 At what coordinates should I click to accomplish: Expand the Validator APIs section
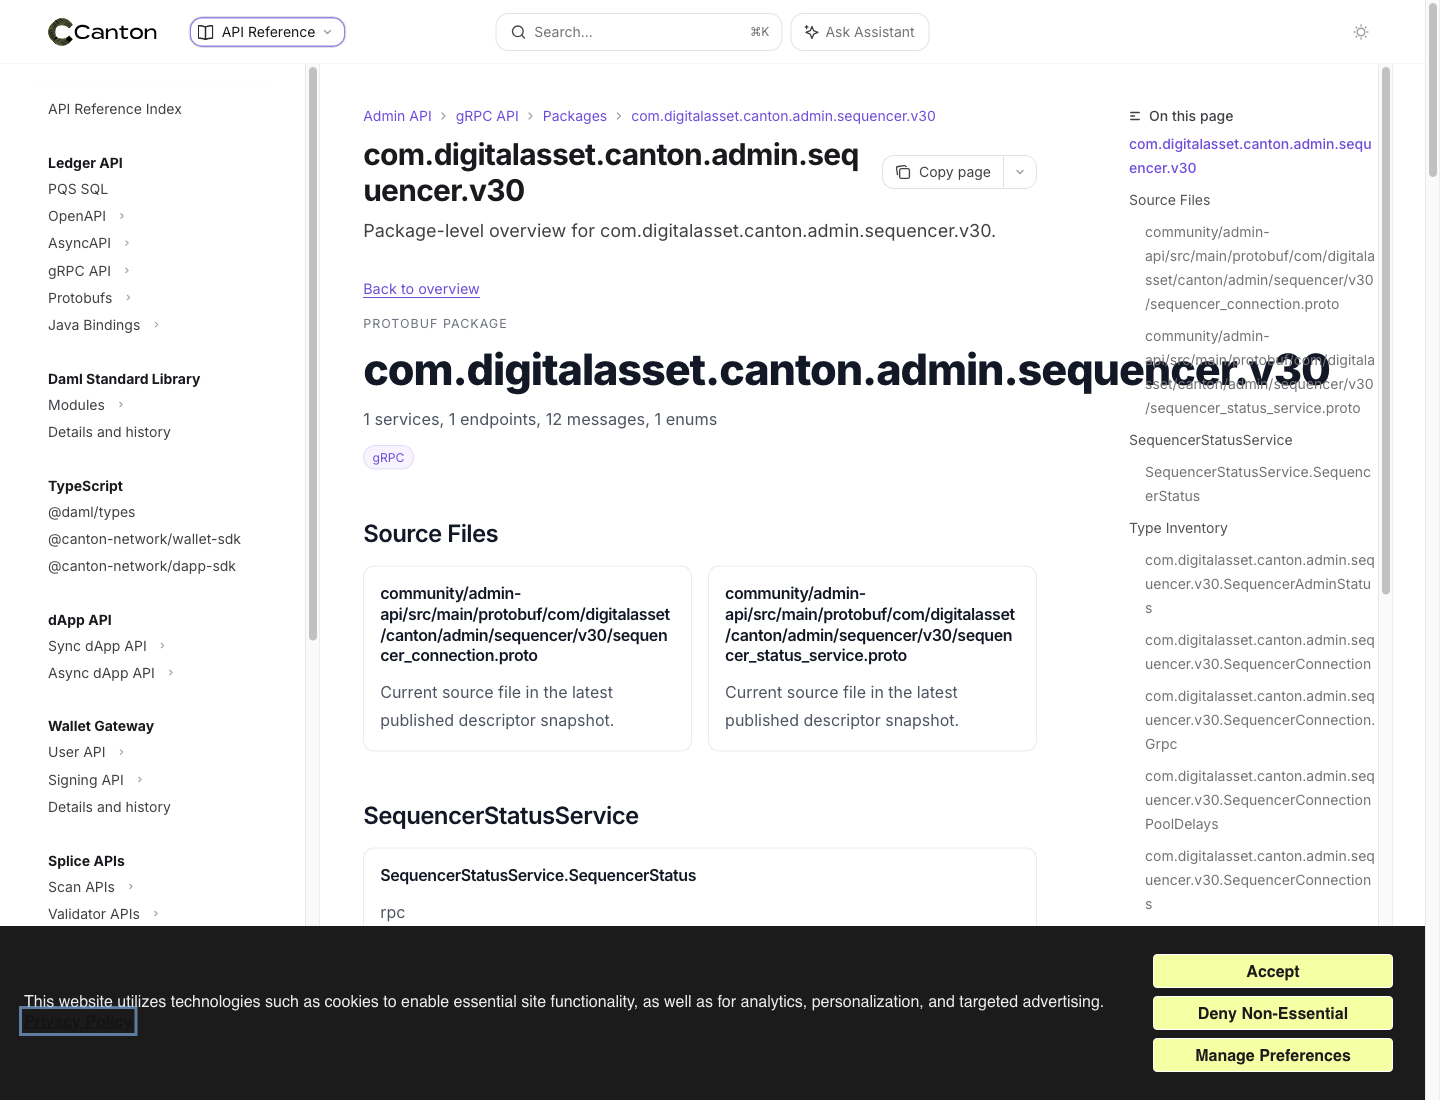(x=104, y=914)
